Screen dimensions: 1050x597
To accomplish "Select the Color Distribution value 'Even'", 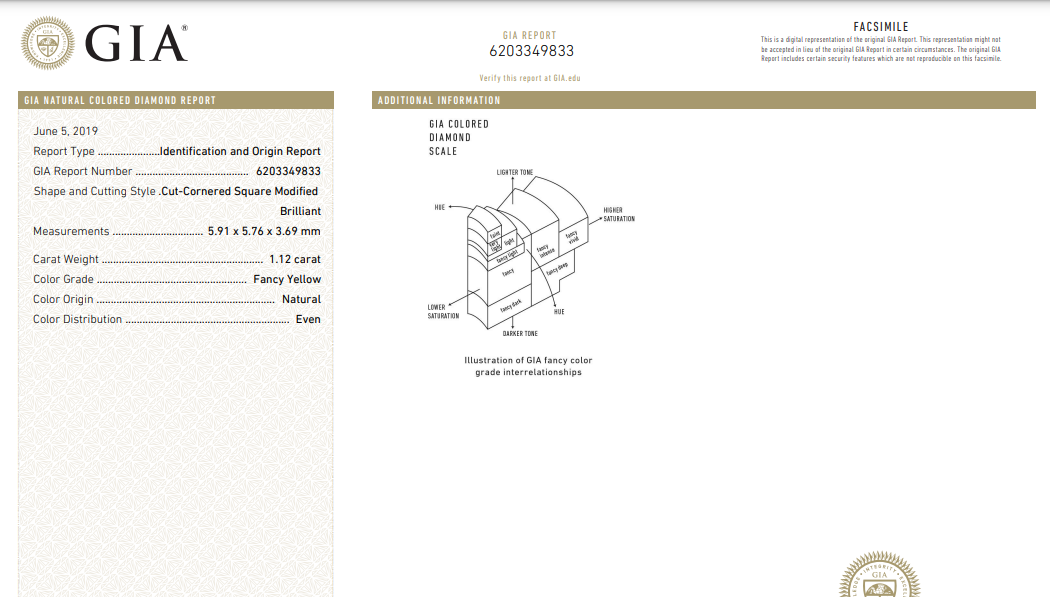I will (x=308, y=320).
